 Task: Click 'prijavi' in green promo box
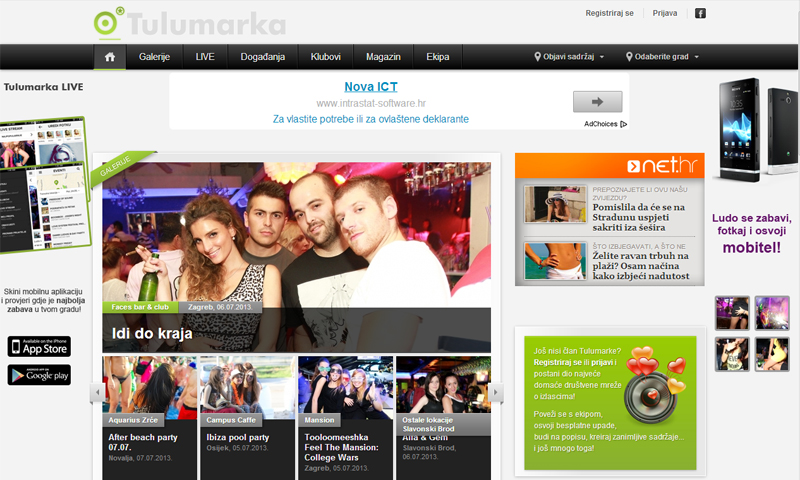click(602, 362)
